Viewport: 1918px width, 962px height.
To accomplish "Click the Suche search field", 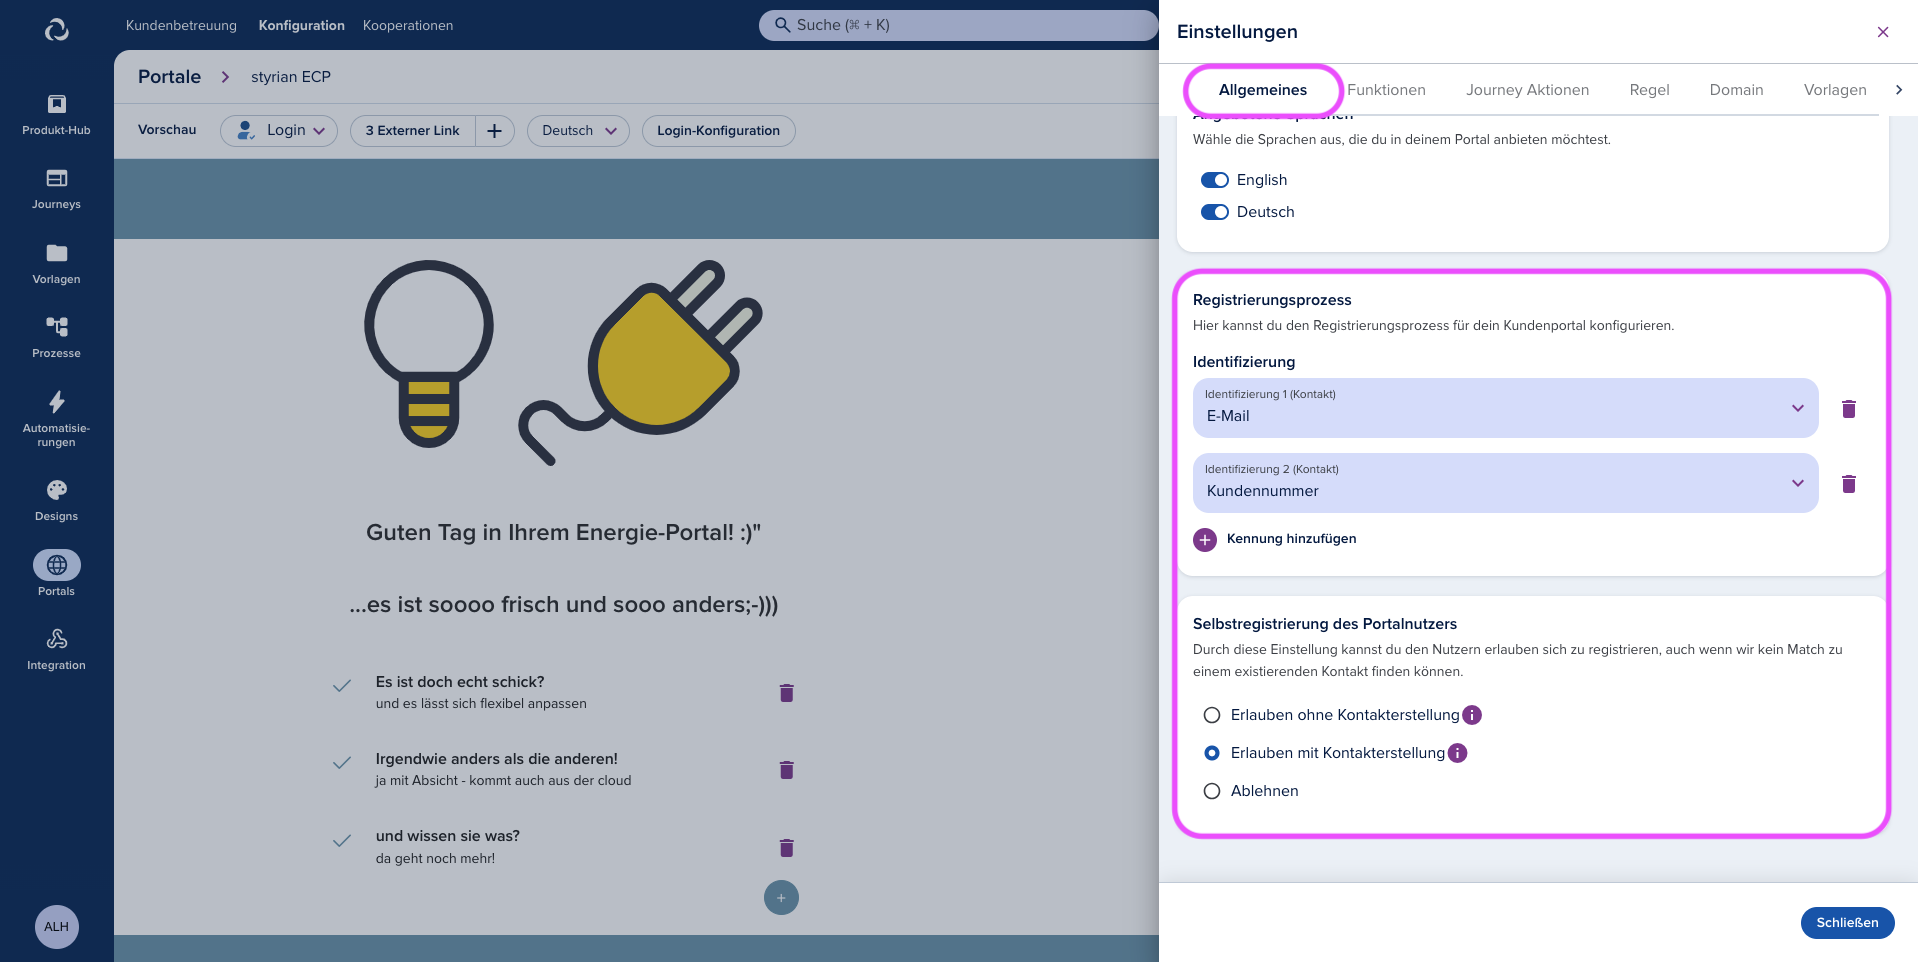I will 958,25.
